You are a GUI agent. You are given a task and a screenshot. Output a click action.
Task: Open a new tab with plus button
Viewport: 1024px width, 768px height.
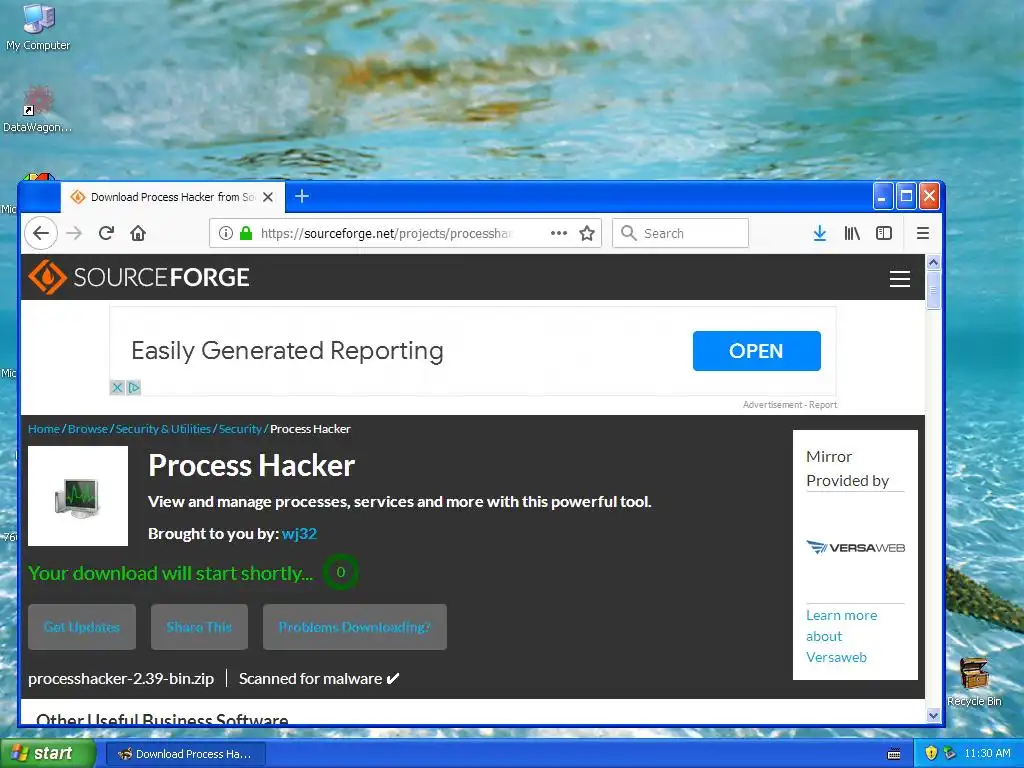(x=302, y=196)
